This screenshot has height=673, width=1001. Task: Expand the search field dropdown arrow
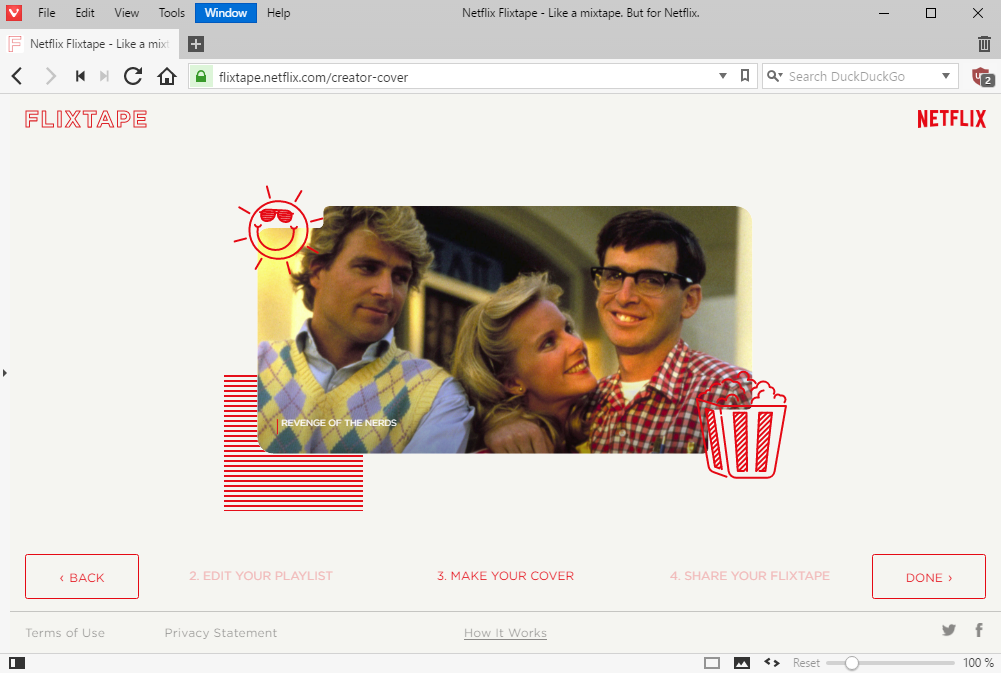click(x=946, y=76)
